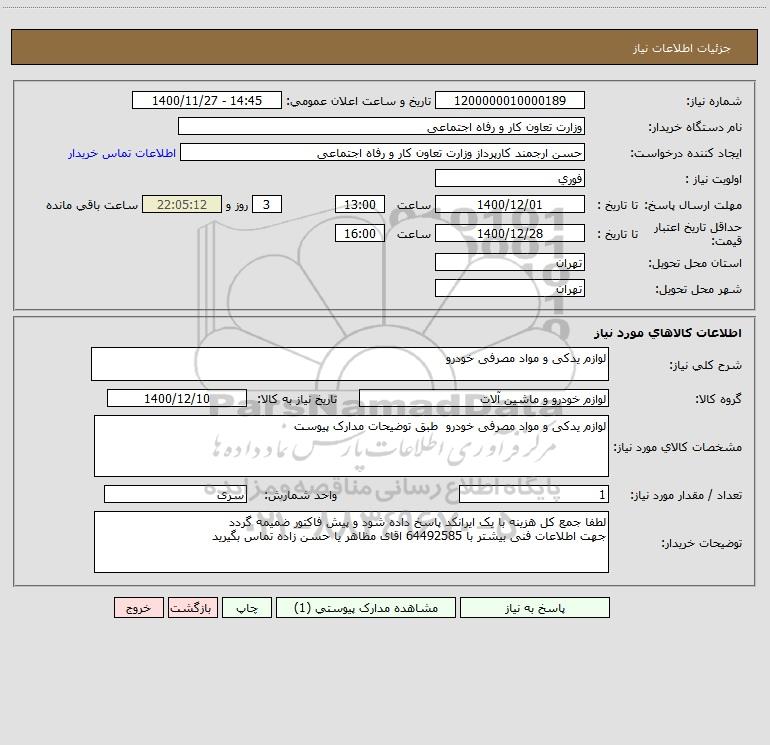This screenshot has height=745, width=770.
Task: Open مشاهده مدارک پیوستی (1) attachments
Action: click(365, 608)
